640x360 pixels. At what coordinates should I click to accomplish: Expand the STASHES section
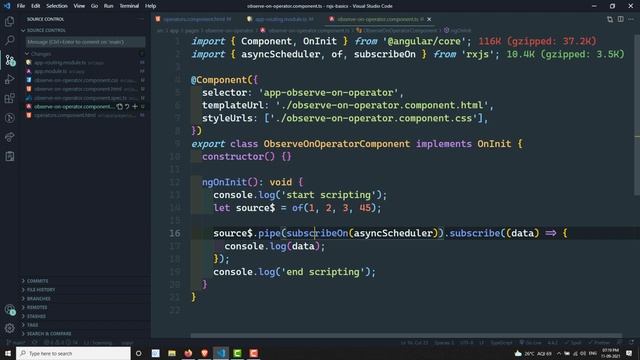tap(85, 316)
